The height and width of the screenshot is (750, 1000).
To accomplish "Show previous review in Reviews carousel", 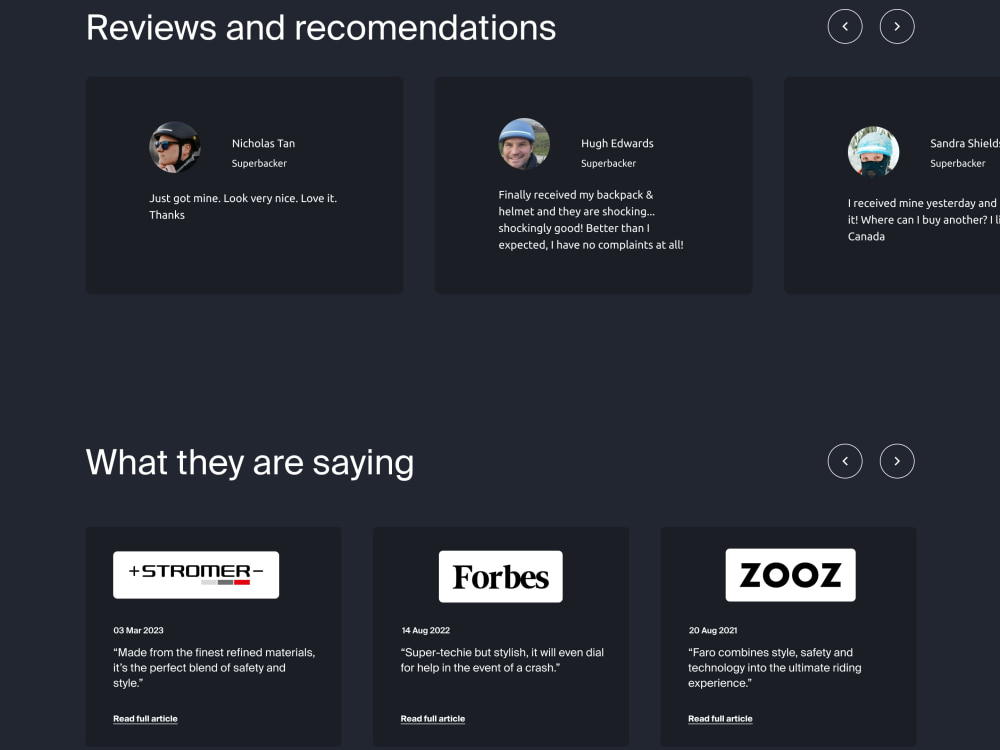I will click(x=845, y=26).
